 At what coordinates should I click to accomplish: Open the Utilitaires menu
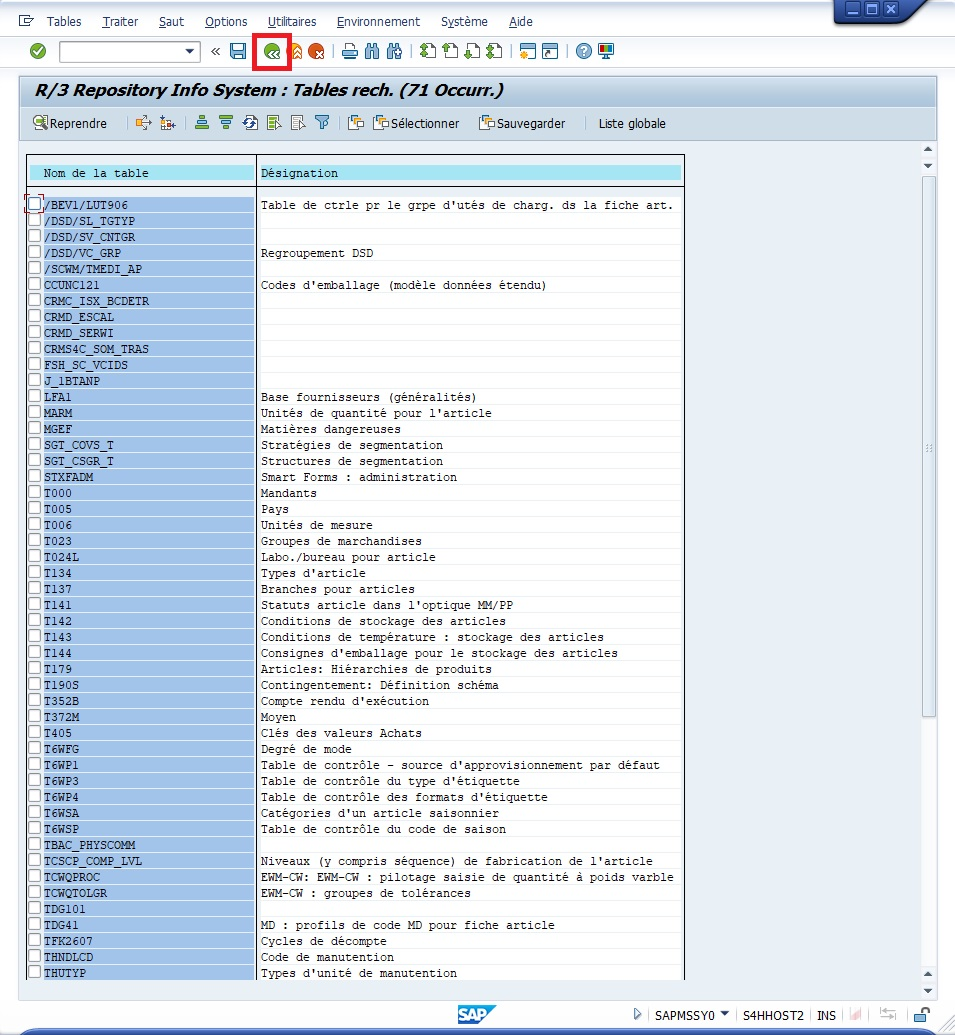coord(291,21)
